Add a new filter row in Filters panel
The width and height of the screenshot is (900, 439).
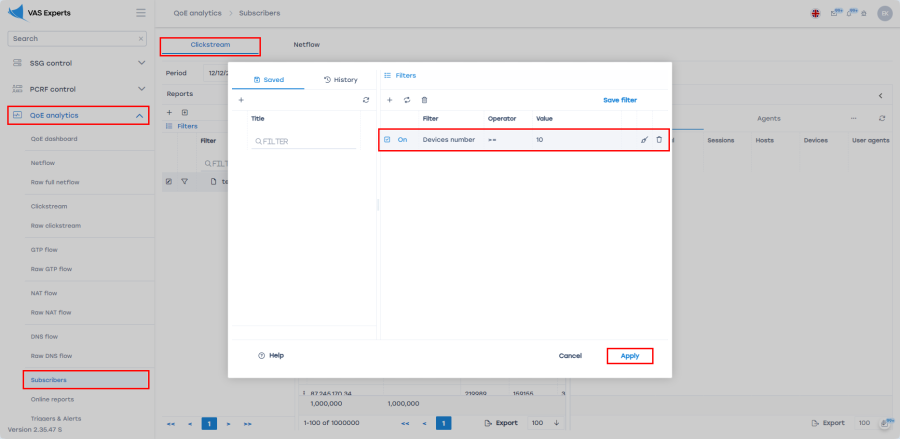point(390,100)
